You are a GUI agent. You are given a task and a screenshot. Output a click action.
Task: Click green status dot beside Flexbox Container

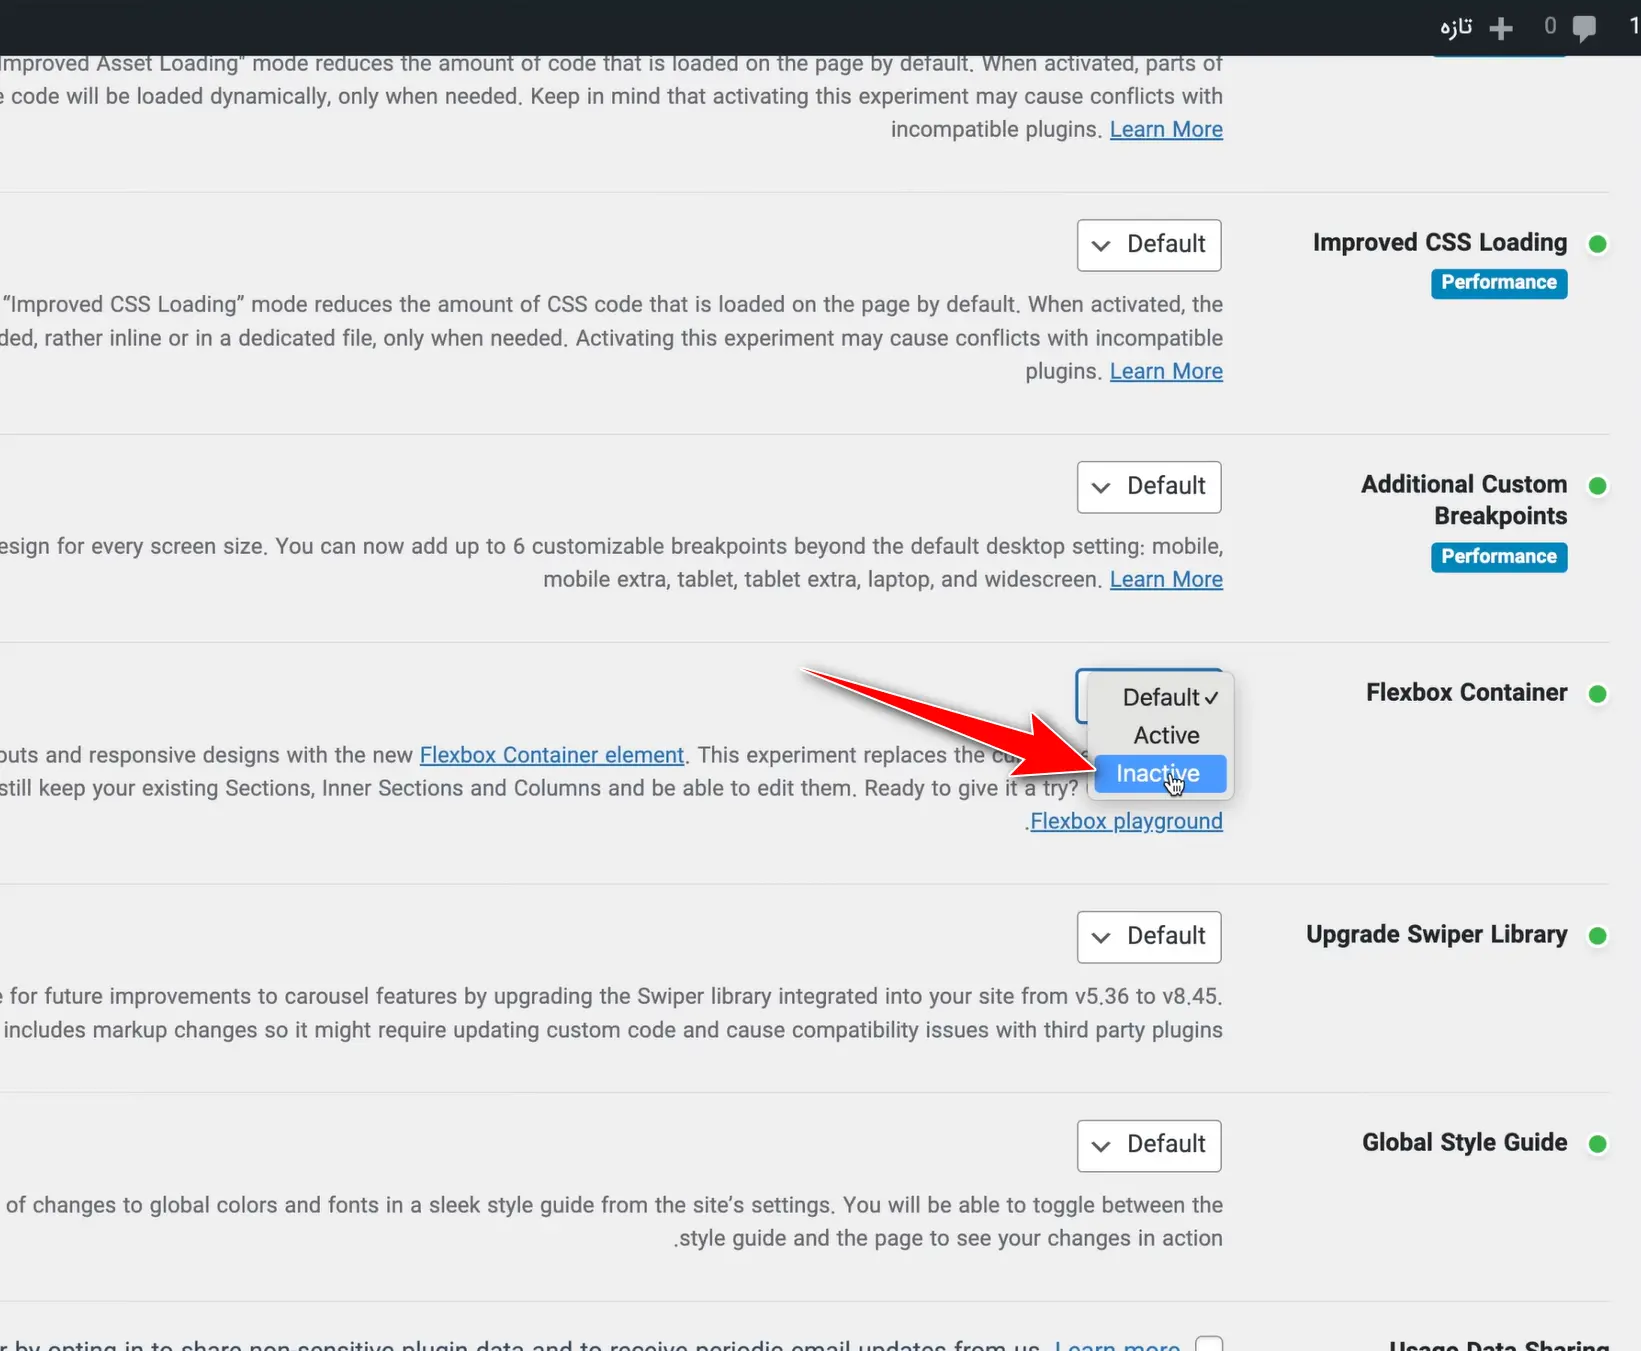point(1598,694)
